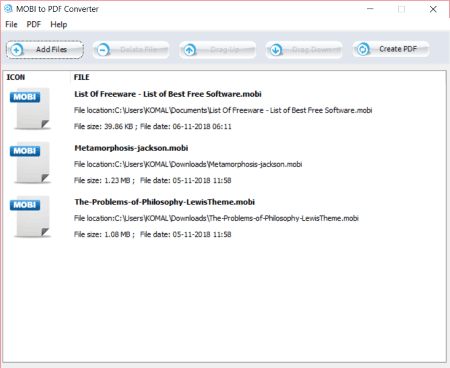Minimize the MOBI to PDF Converter window
450x368 pixels.
[x=370, y=9]
